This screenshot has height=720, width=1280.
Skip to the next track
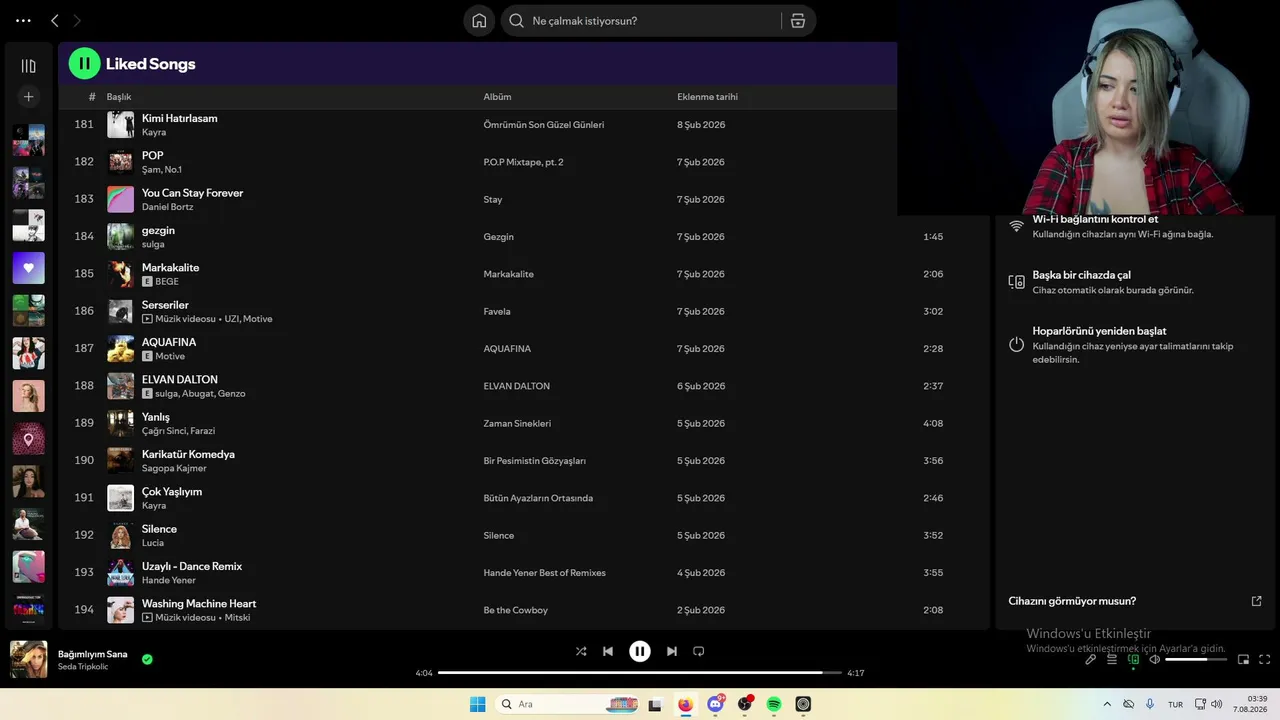672,651
